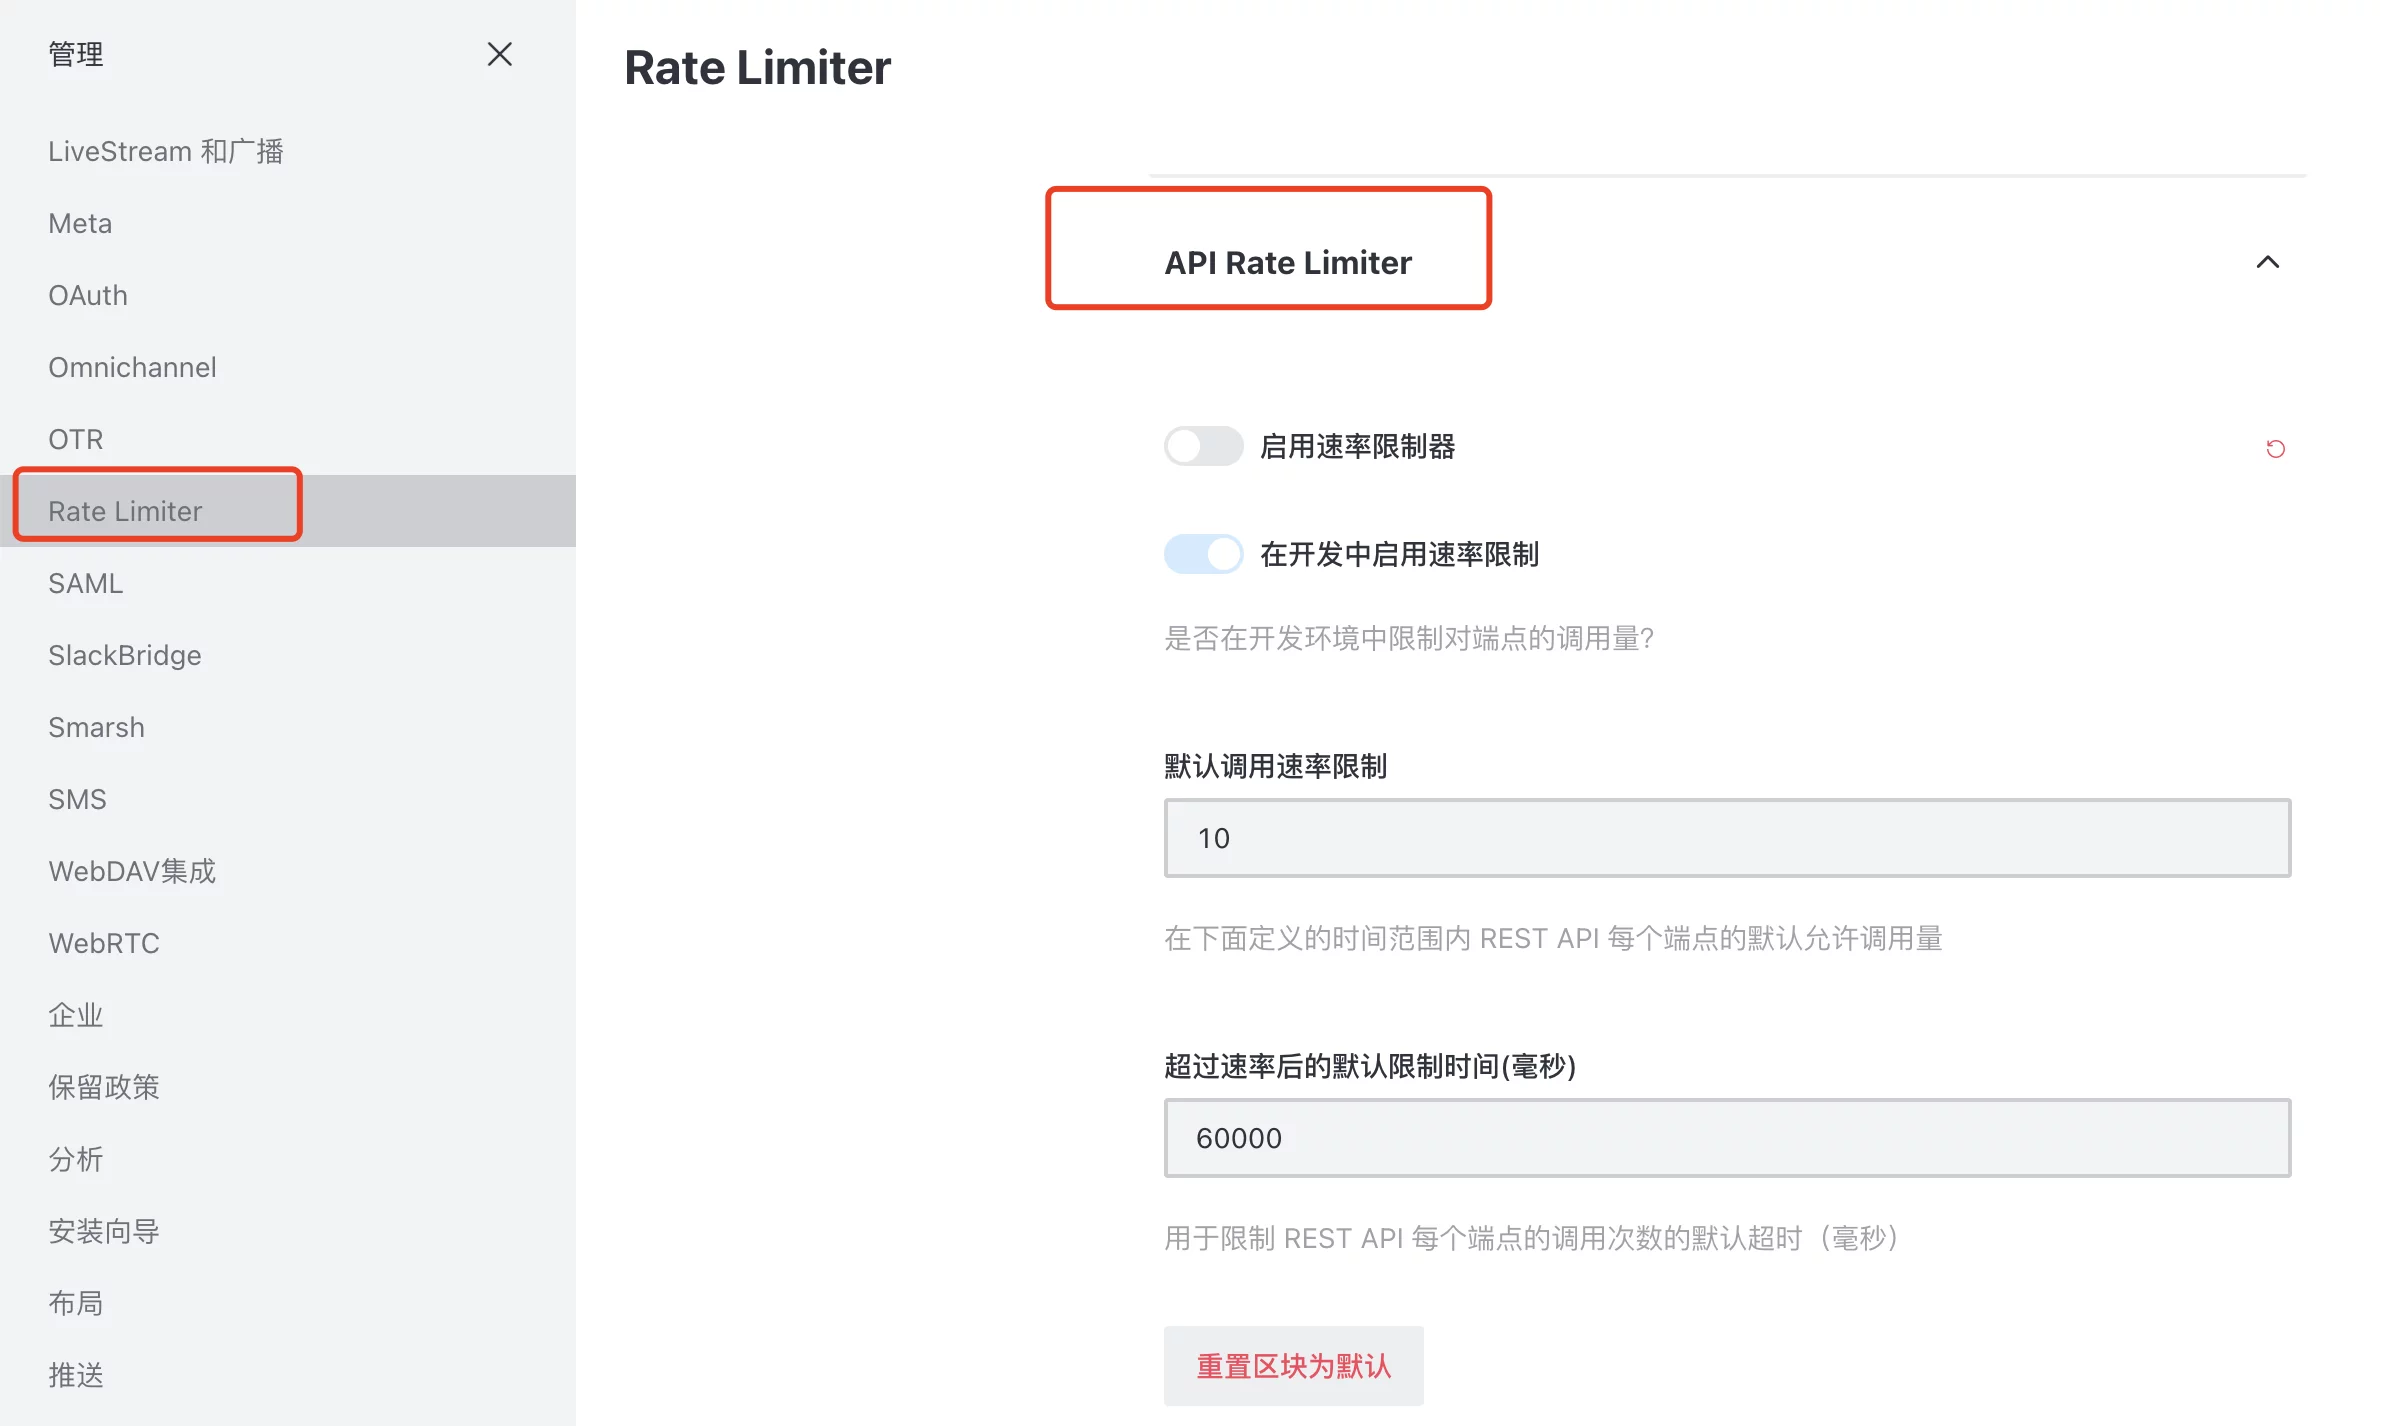
Task: Click the 默认调用速率限制 input field
Action: click(1726, 838)
